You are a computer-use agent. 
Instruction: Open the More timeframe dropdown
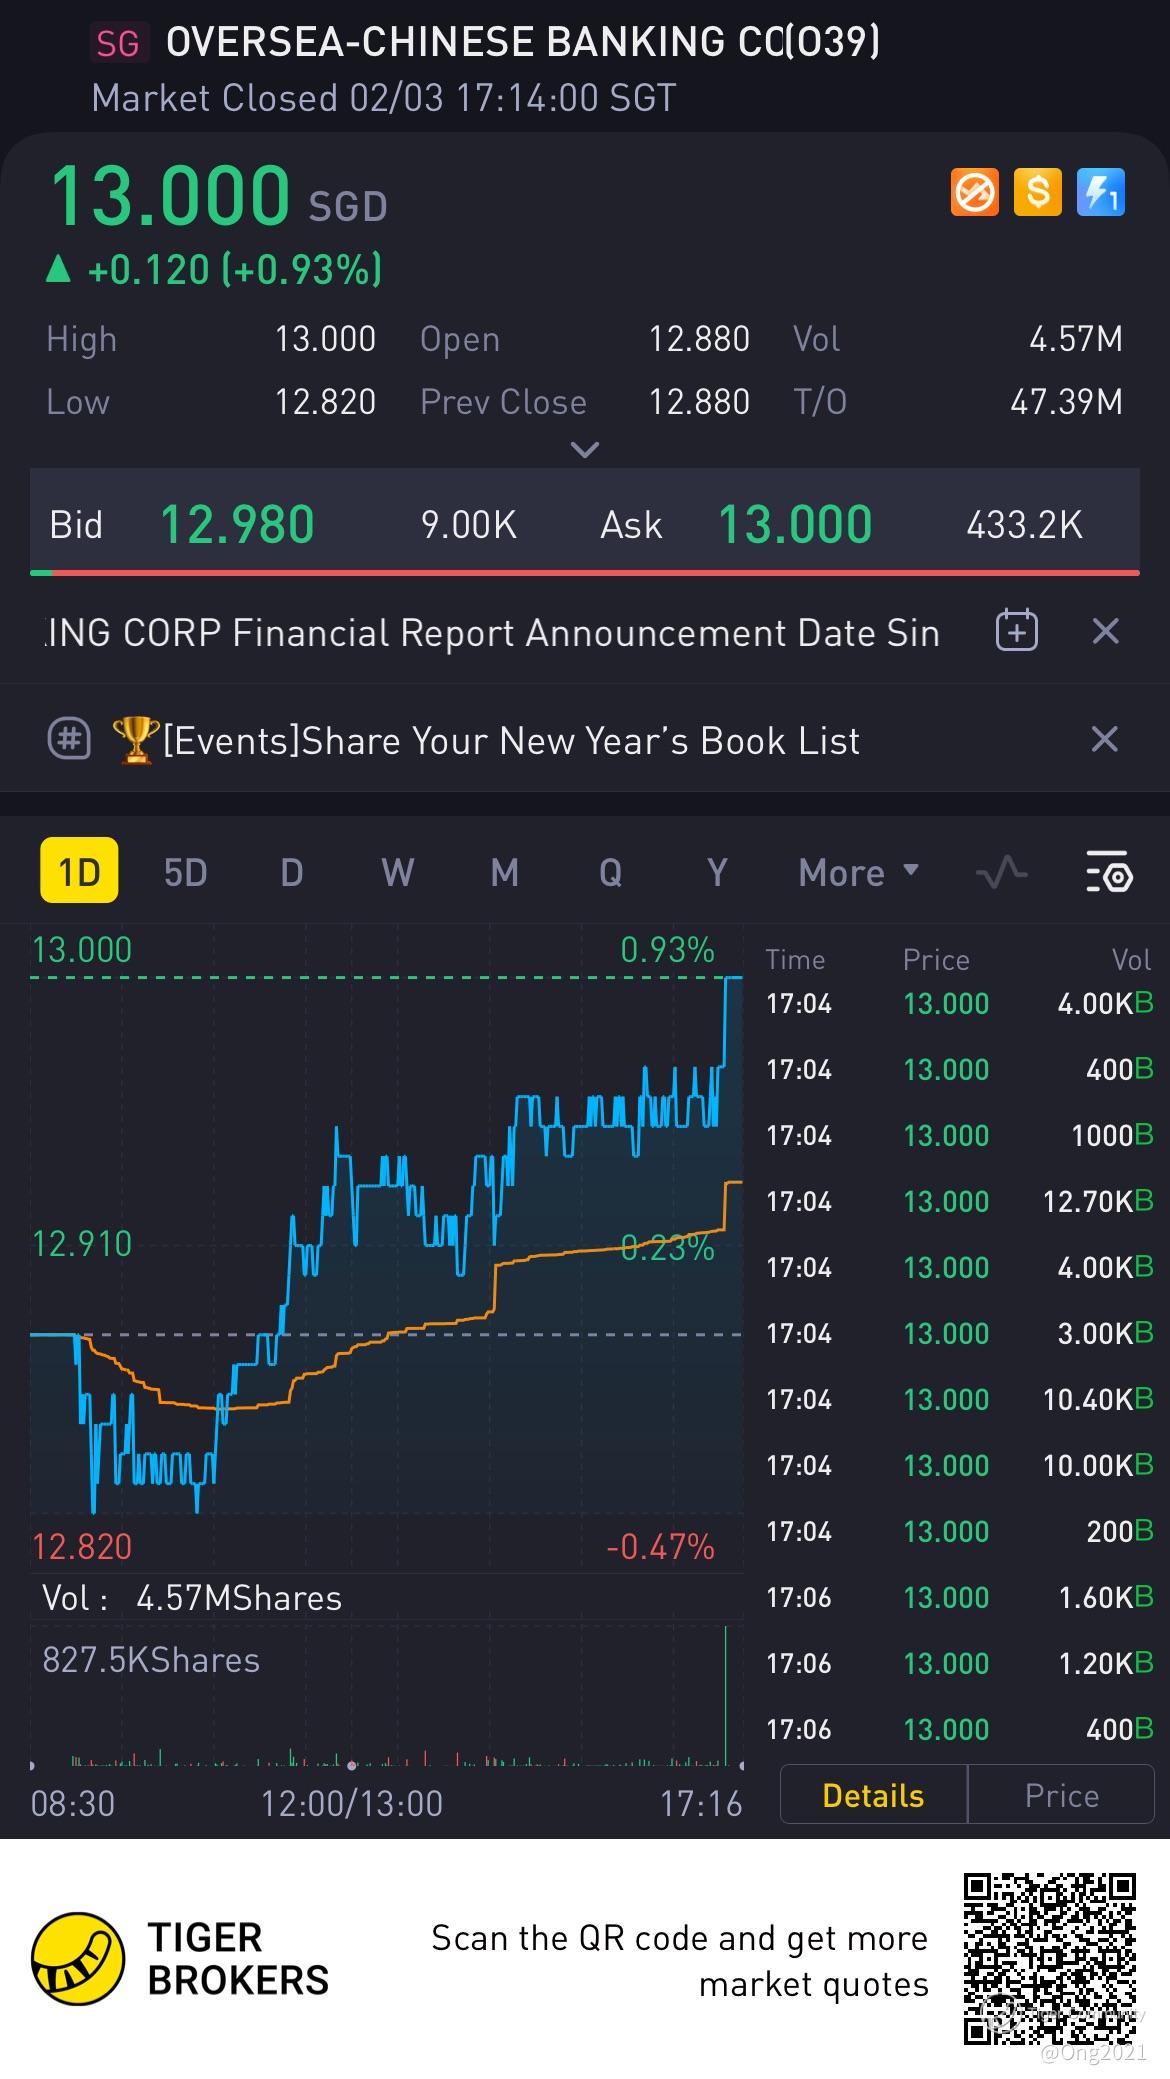point(858,873)
